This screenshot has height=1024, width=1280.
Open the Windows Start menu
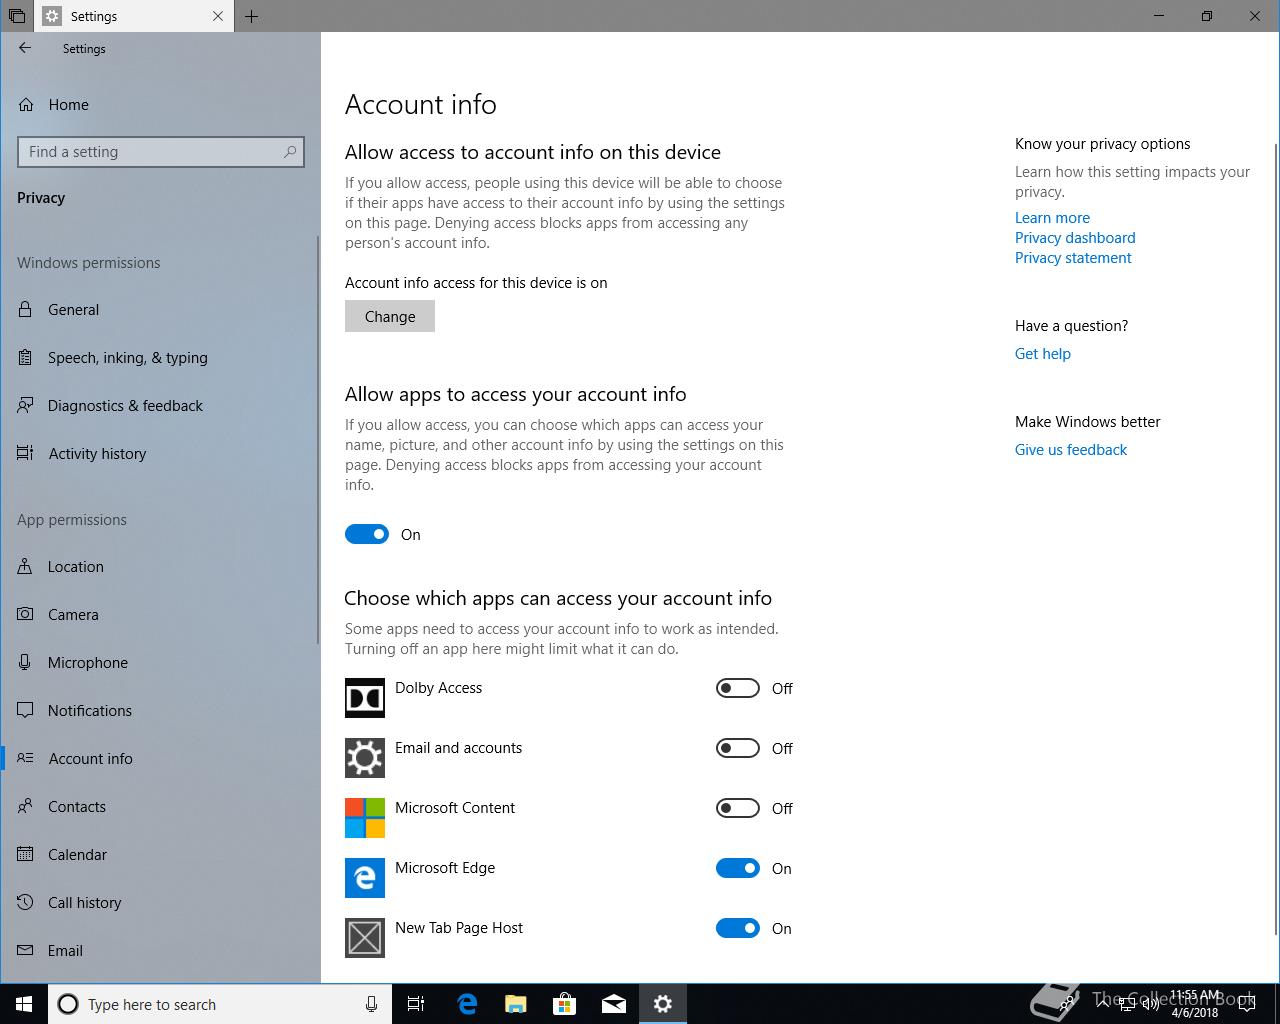[x=24, y=1004]
